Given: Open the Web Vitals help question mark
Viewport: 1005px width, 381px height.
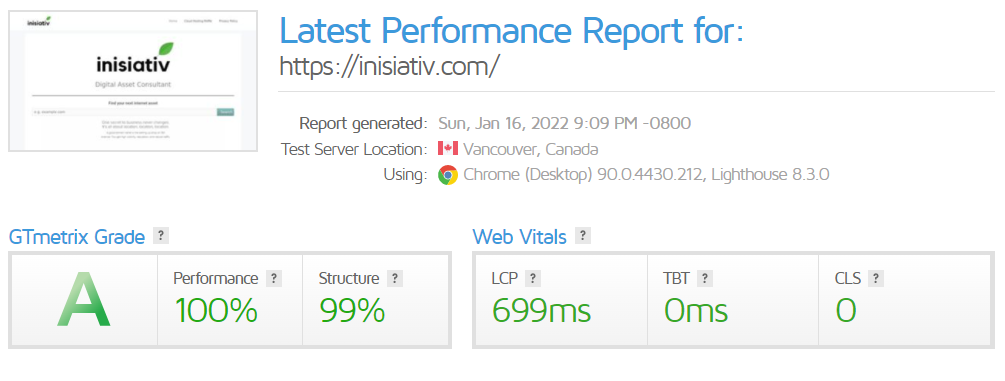Looking at the screenshot, I should [x=583, y=236].
